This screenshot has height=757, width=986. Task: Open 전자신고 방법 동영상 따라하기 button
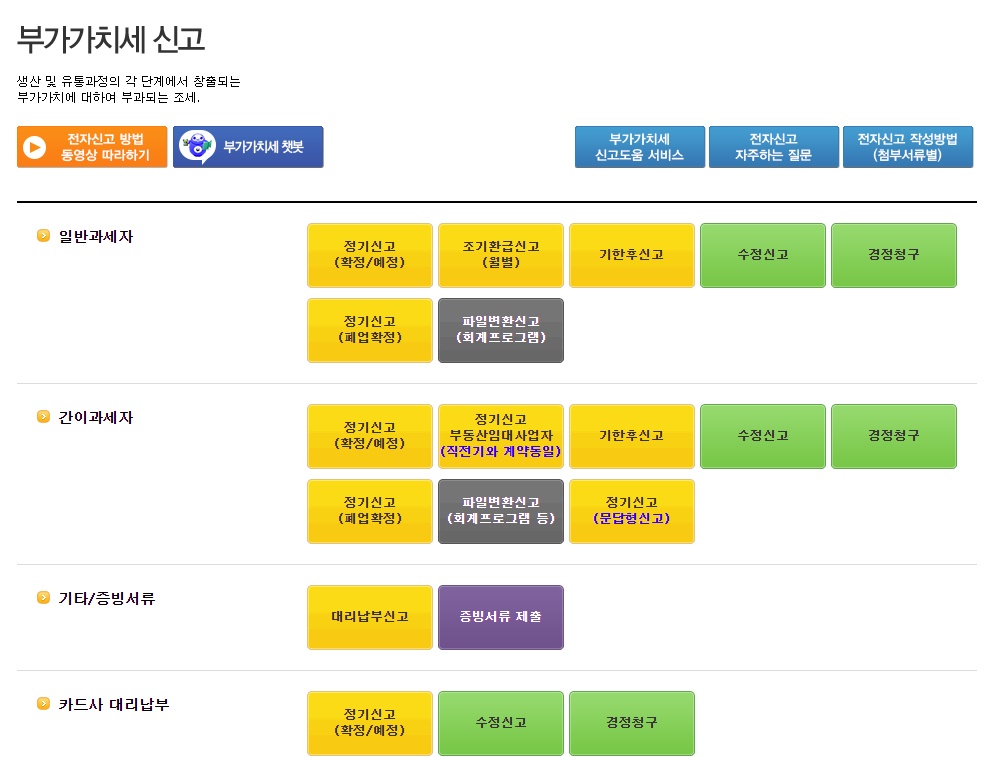point(92,147)
